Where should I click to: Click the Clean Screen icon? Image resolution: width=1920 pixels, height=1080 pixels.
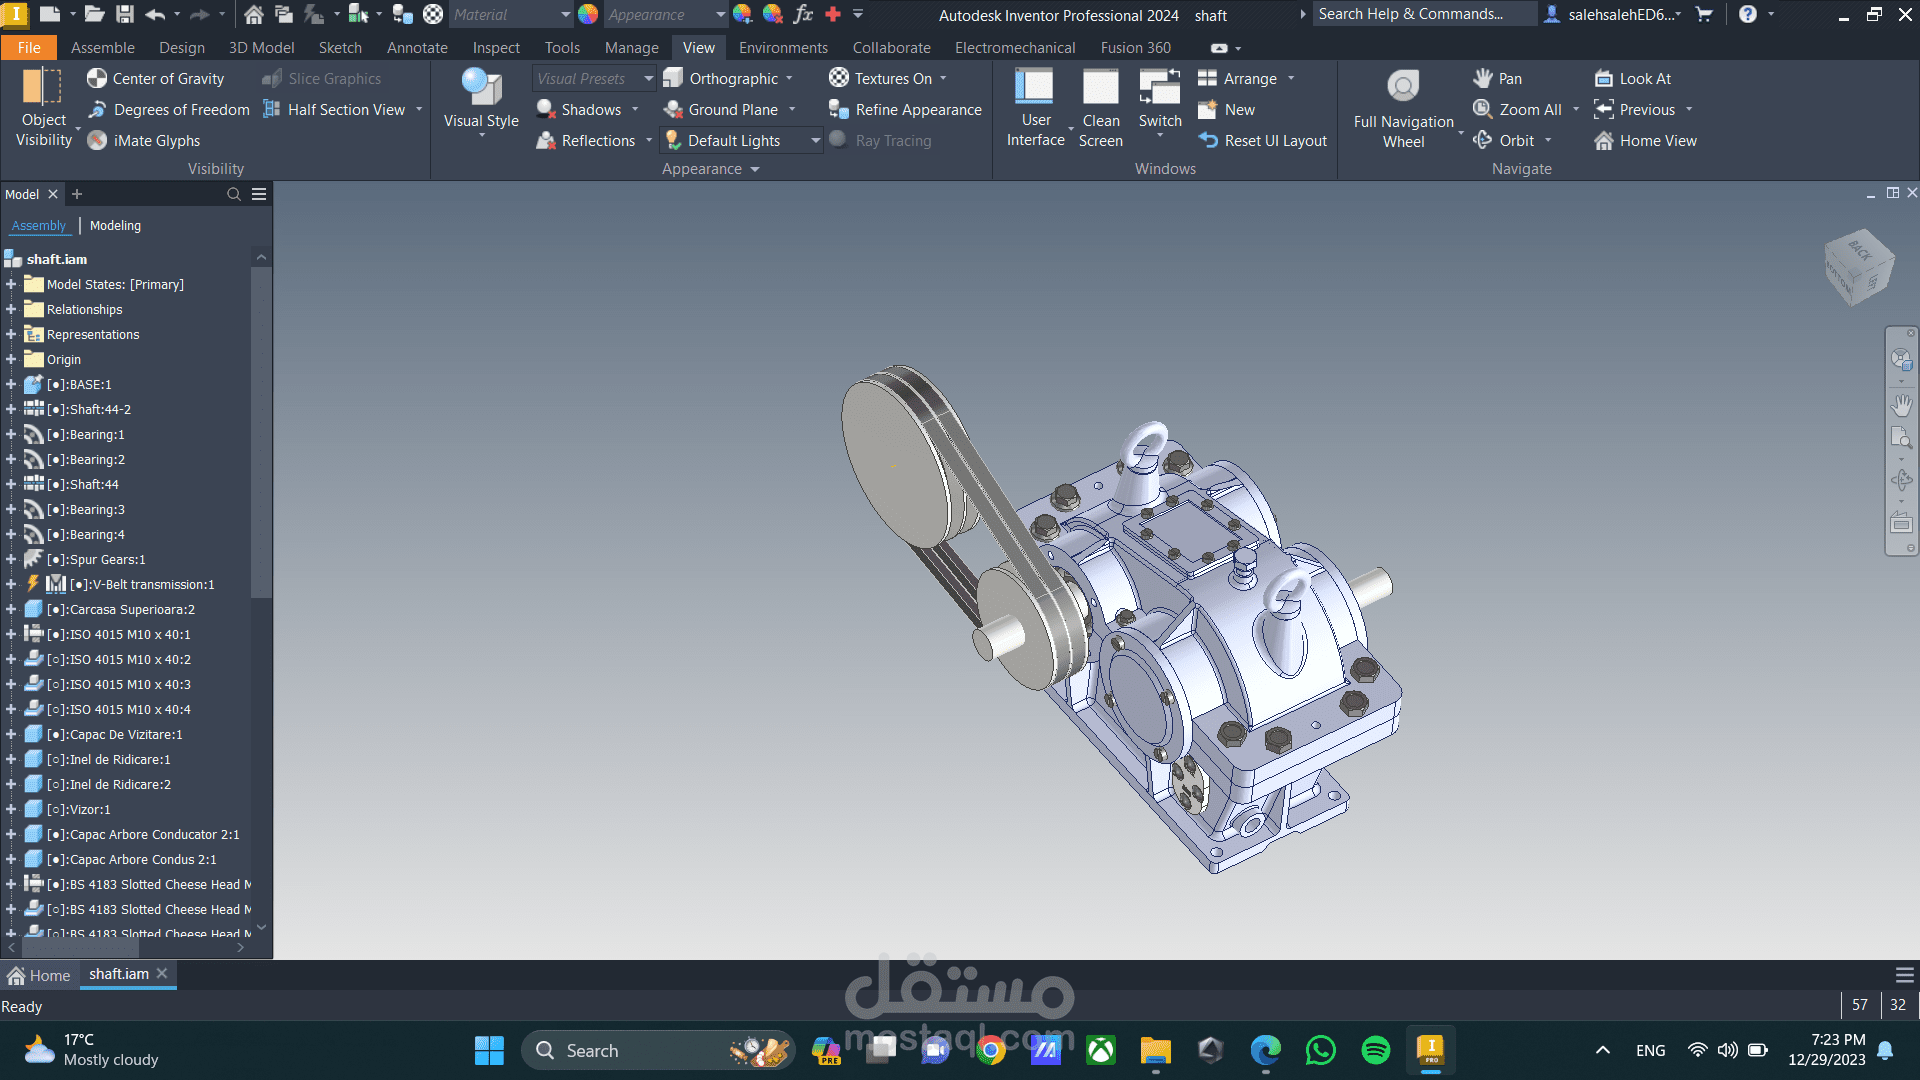(1100, 88)
